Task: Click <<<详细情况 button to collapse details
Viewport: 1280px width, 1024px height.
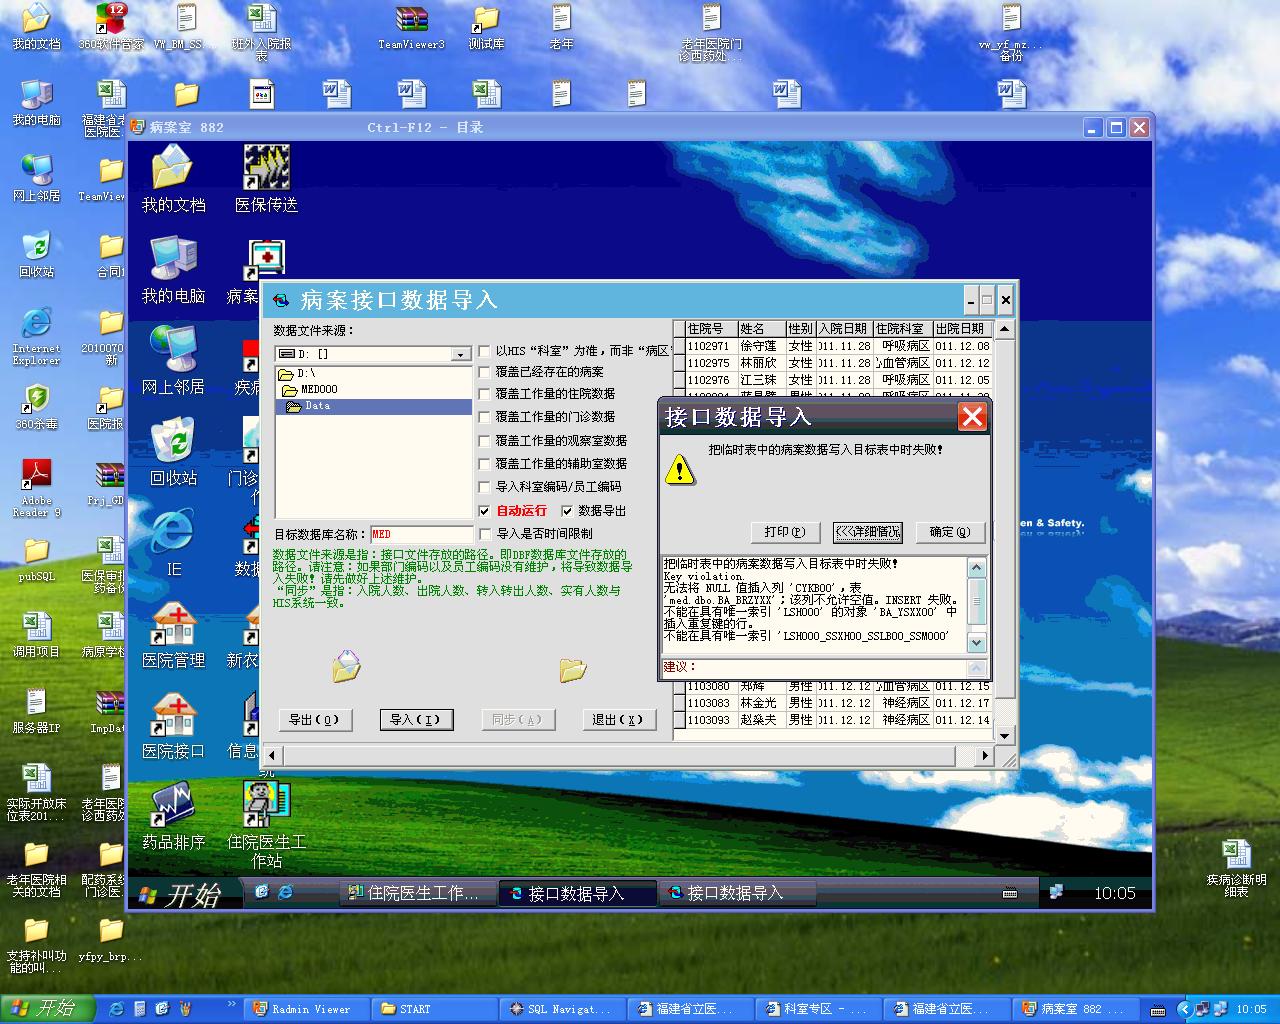Action: point(867,532)
